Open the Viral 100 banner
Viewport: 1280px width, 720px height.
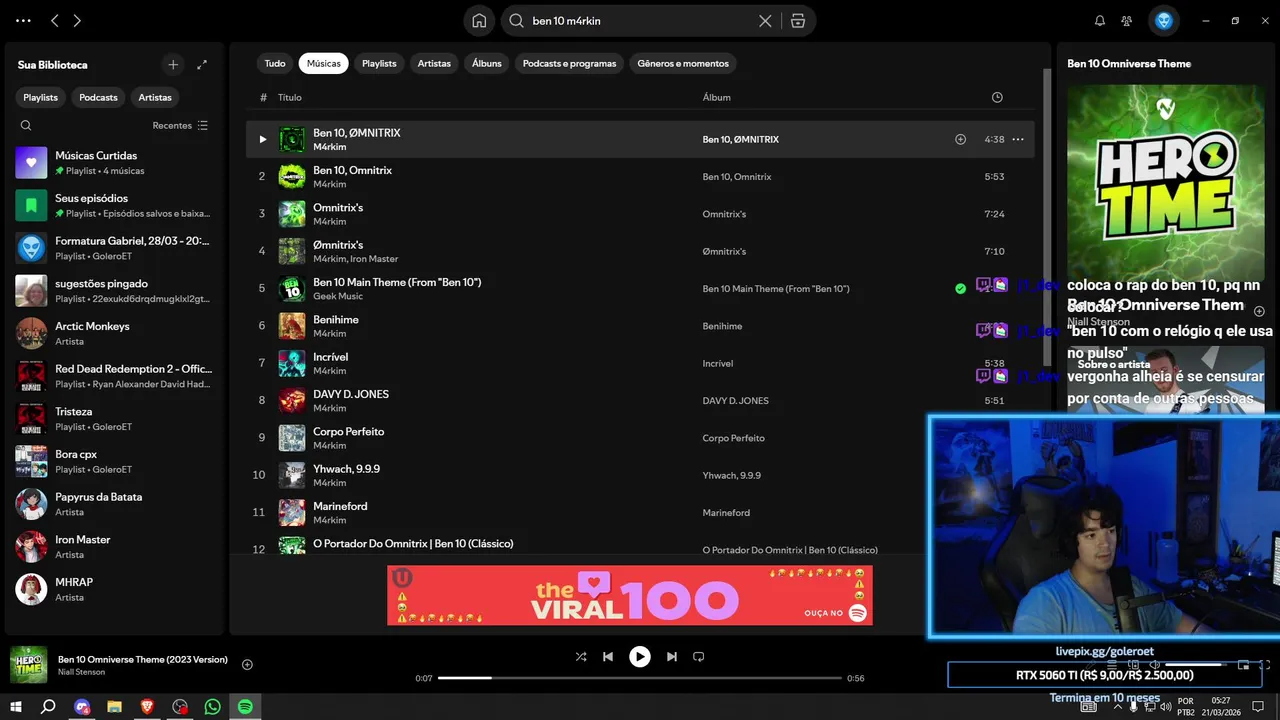coord(630,595)
